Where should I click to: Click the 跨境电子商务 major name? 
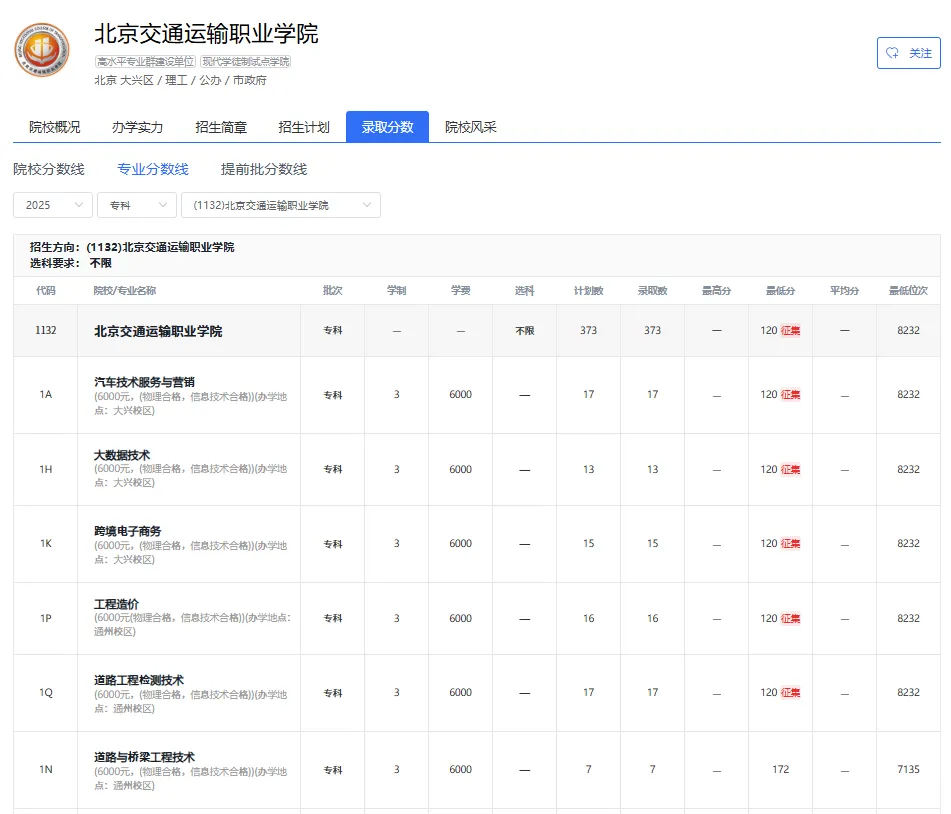pyautogui.click(x=127, y=531)
